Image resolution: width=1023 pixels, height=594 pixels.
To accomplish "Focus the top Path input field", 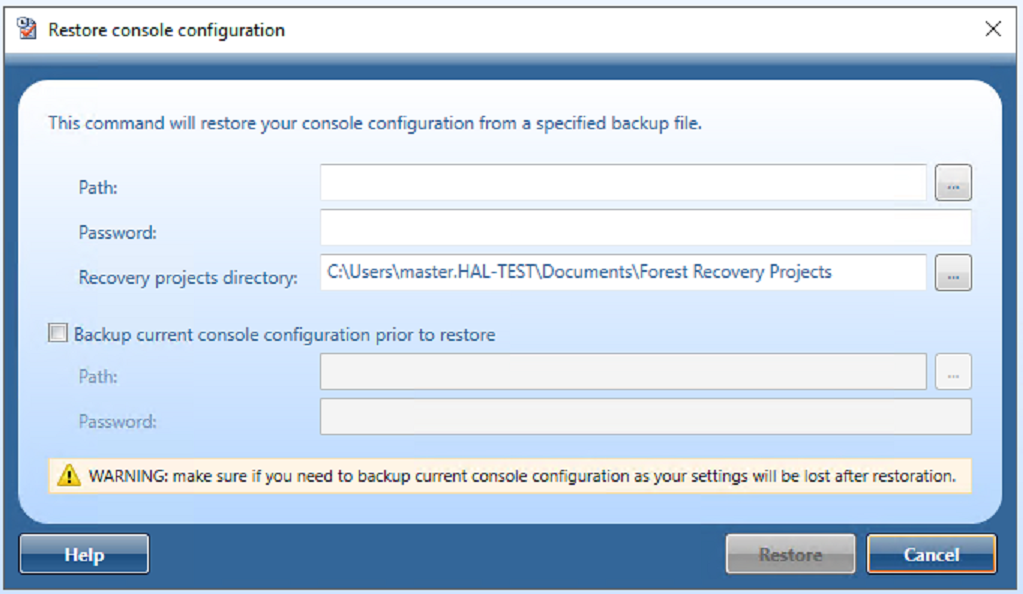I will pos(623,183).
